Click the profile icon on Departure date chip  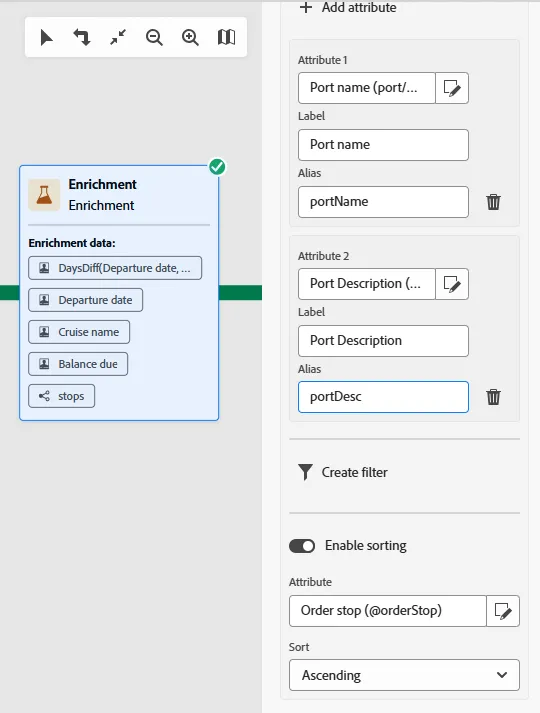pyautogui.click(x=44, y=300)
